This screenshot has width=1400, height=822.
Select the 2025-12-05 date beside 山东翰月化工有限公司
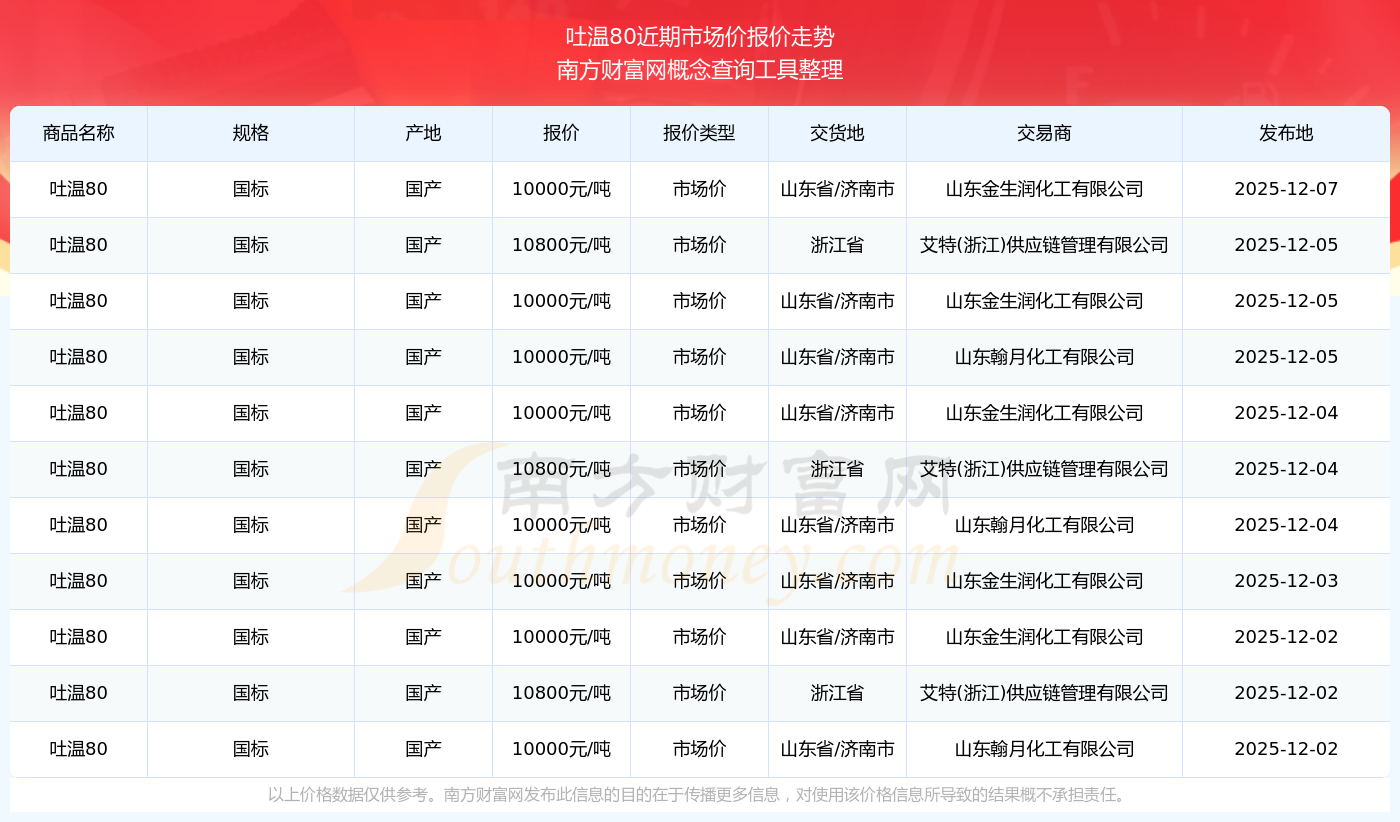1286,357
